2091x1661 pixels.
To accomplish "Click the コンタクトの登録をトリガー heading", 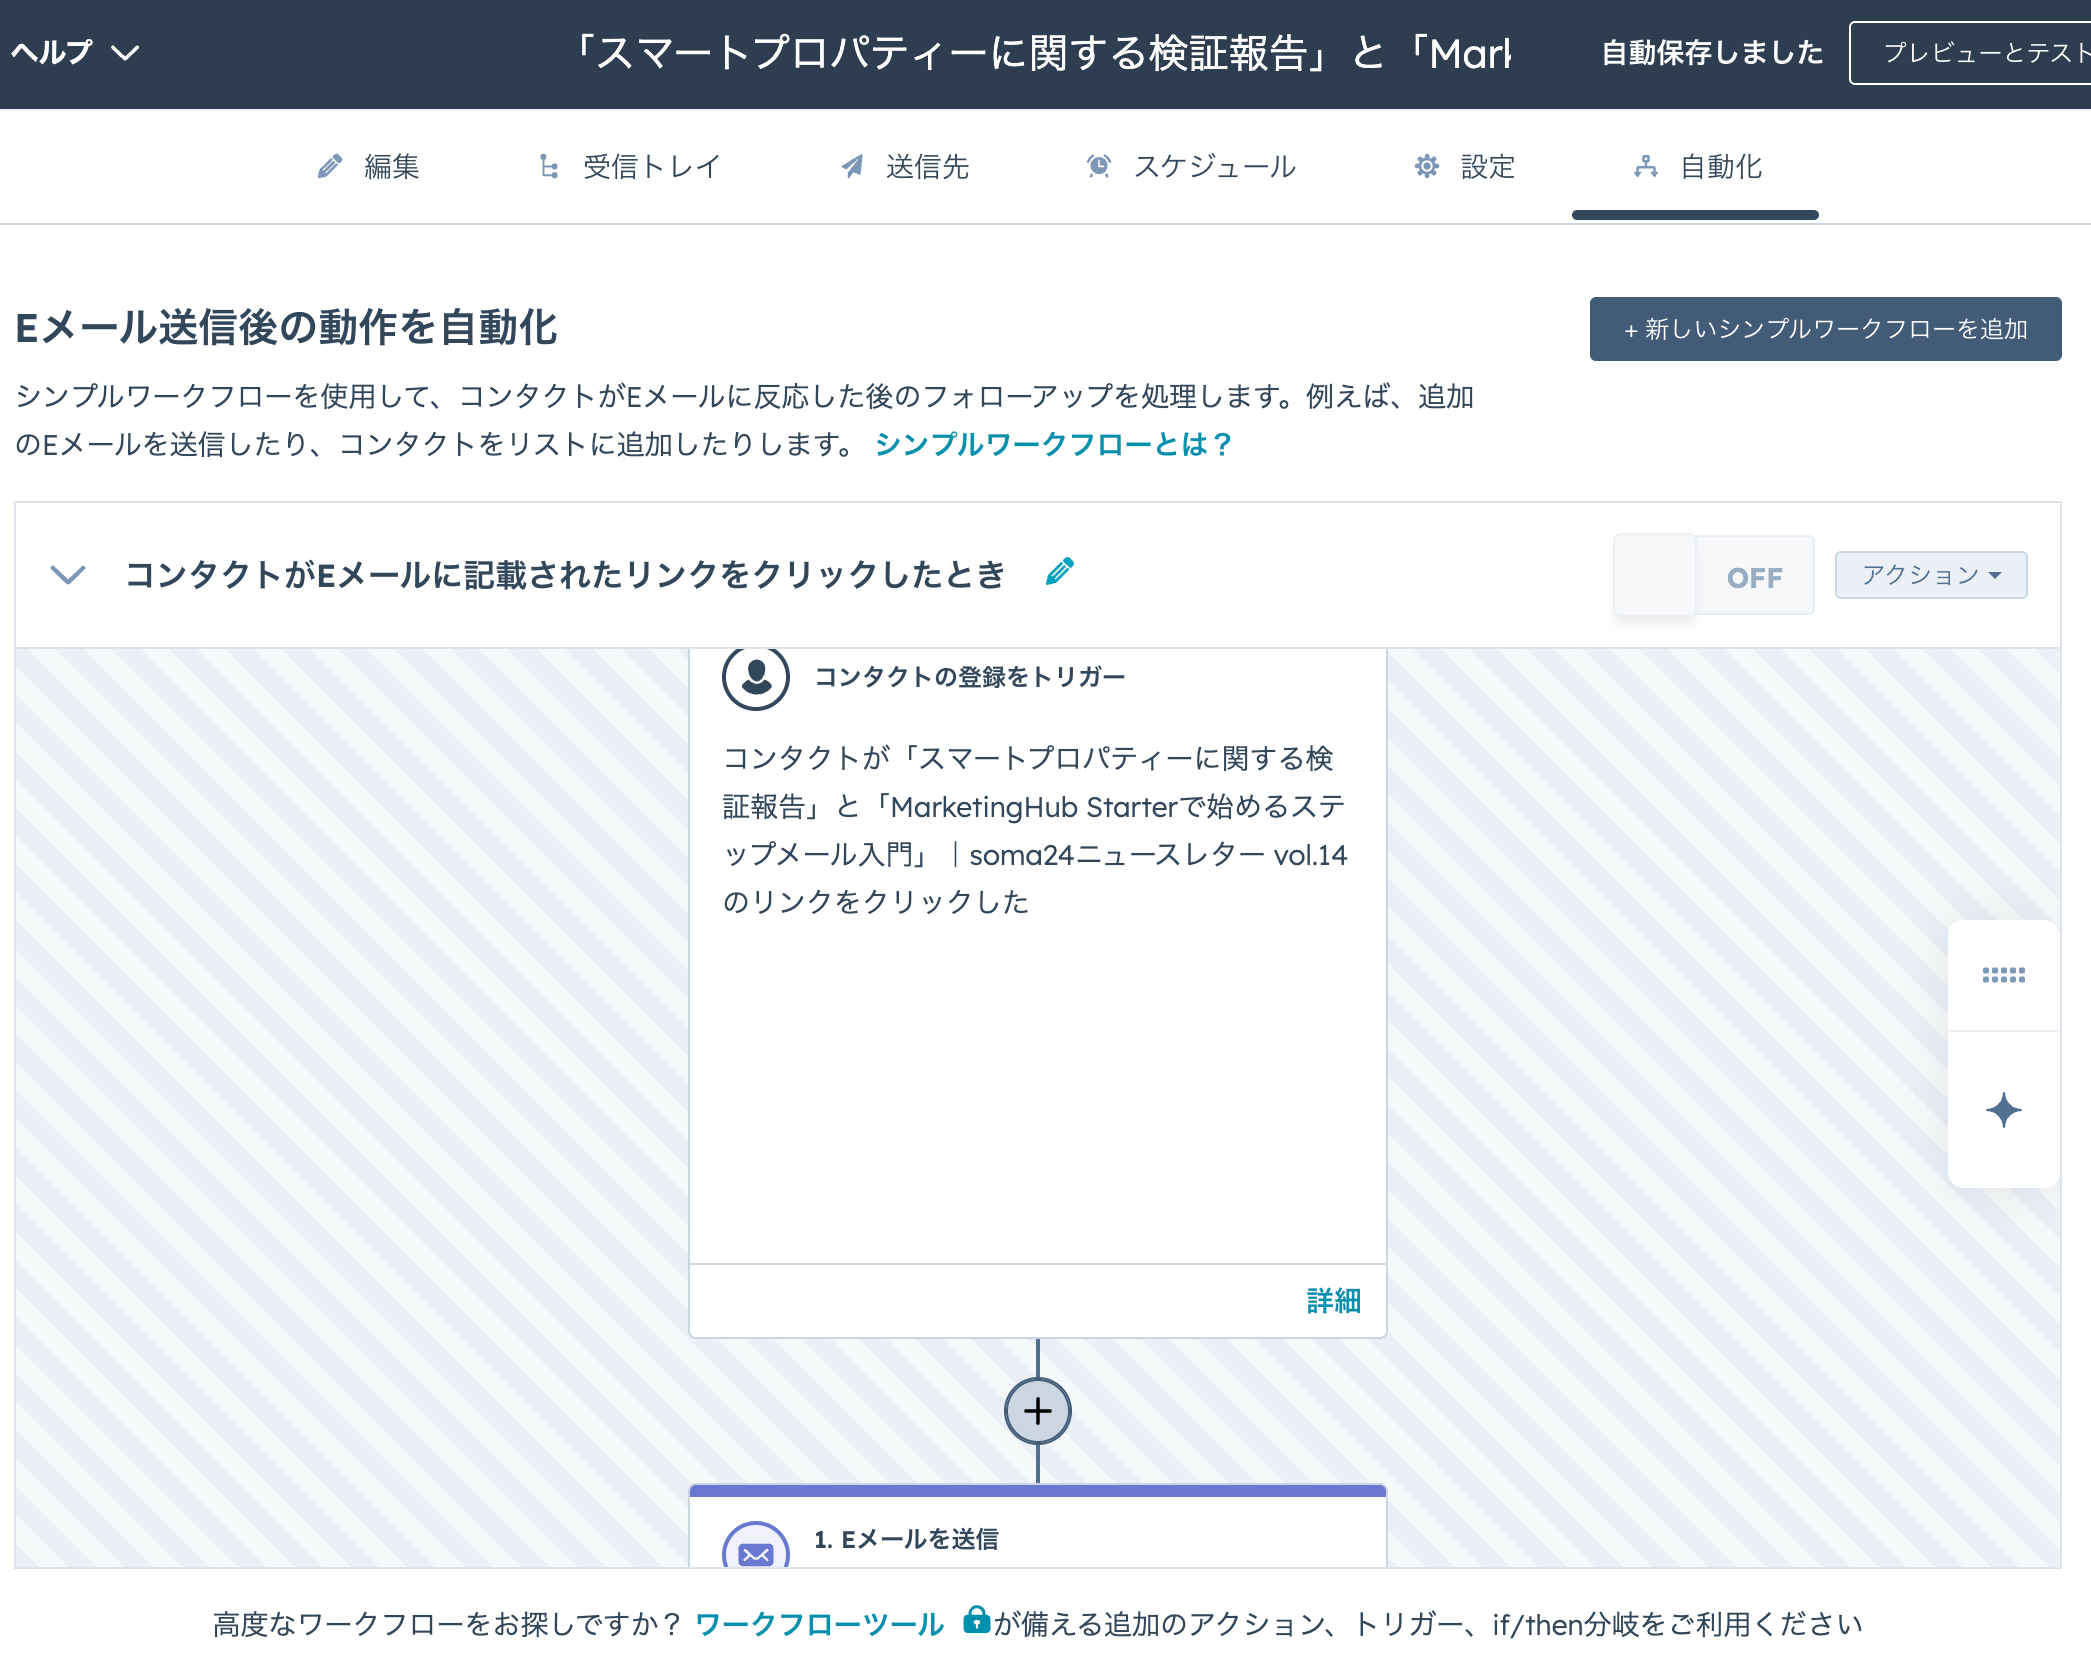I will point(969,677).
